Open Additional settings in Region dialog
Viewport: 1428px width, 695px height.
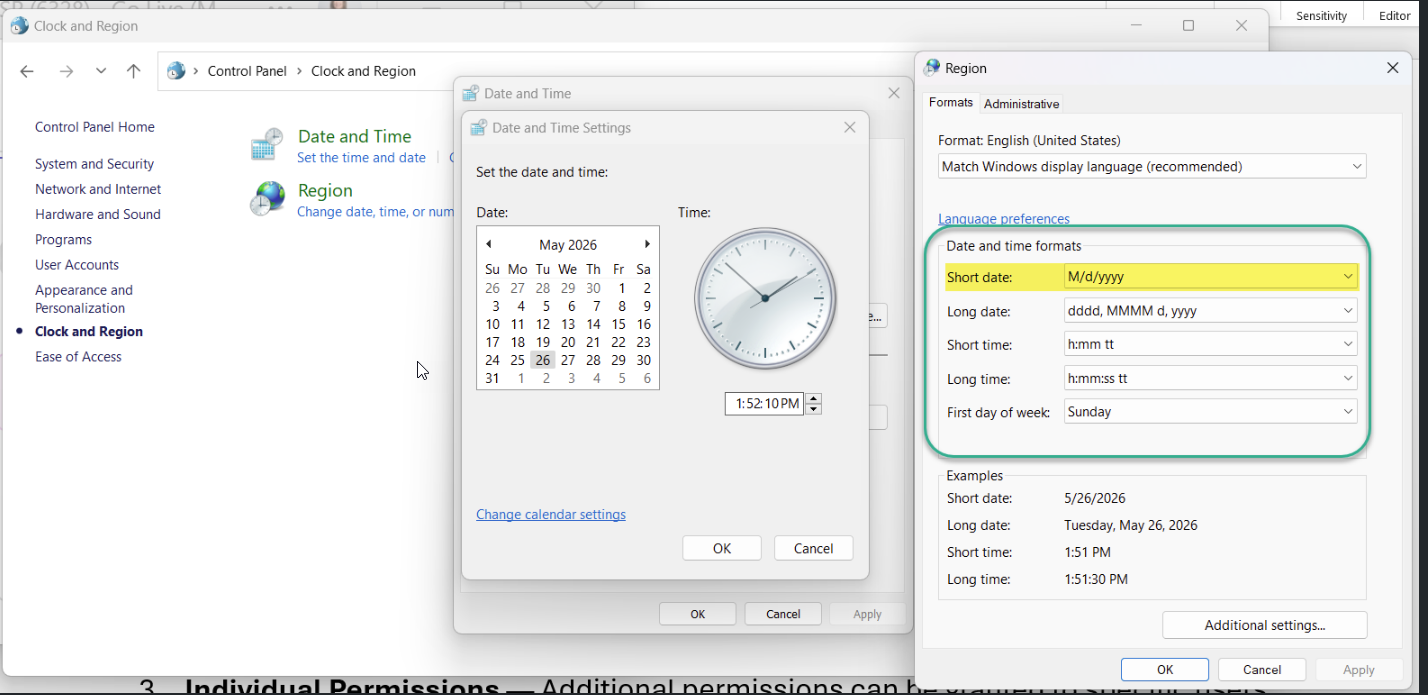coord(1264,625)
